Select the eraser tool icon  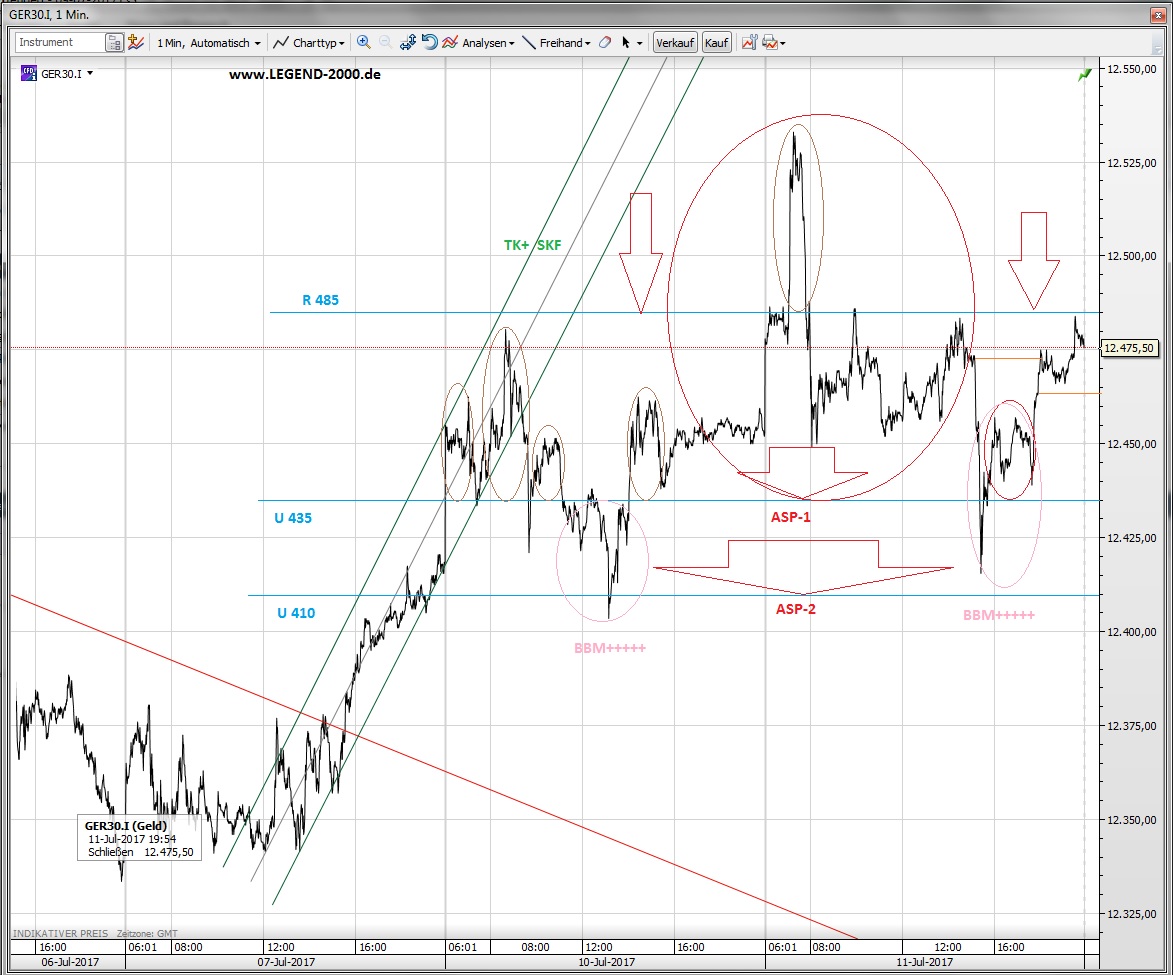604,43
